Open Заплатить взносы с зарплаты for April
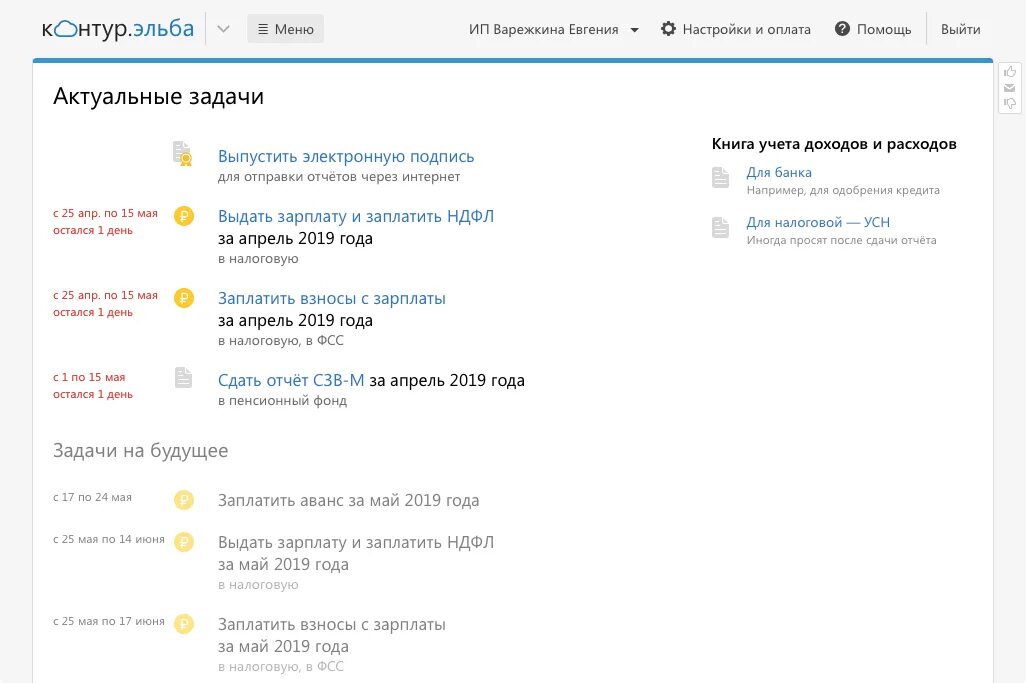1026x683 pixels. pyautogui.click(x=332, y=298)
